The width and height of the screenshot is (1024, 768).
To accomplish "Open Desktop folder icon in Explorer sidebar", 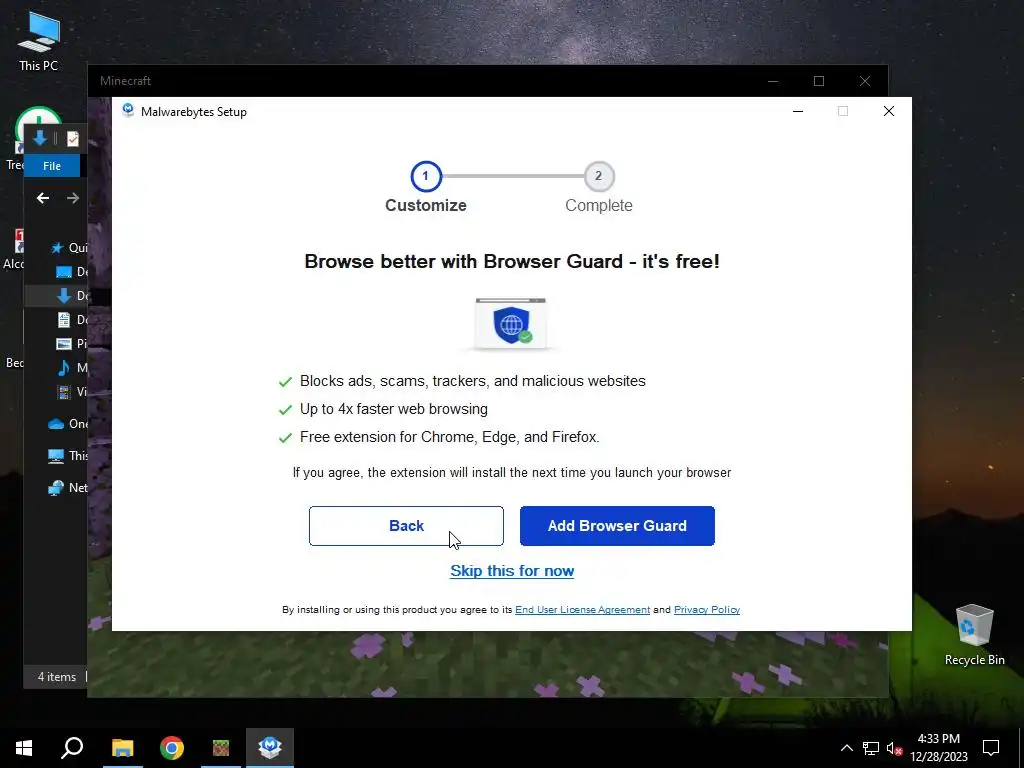I will coord(64,272).
